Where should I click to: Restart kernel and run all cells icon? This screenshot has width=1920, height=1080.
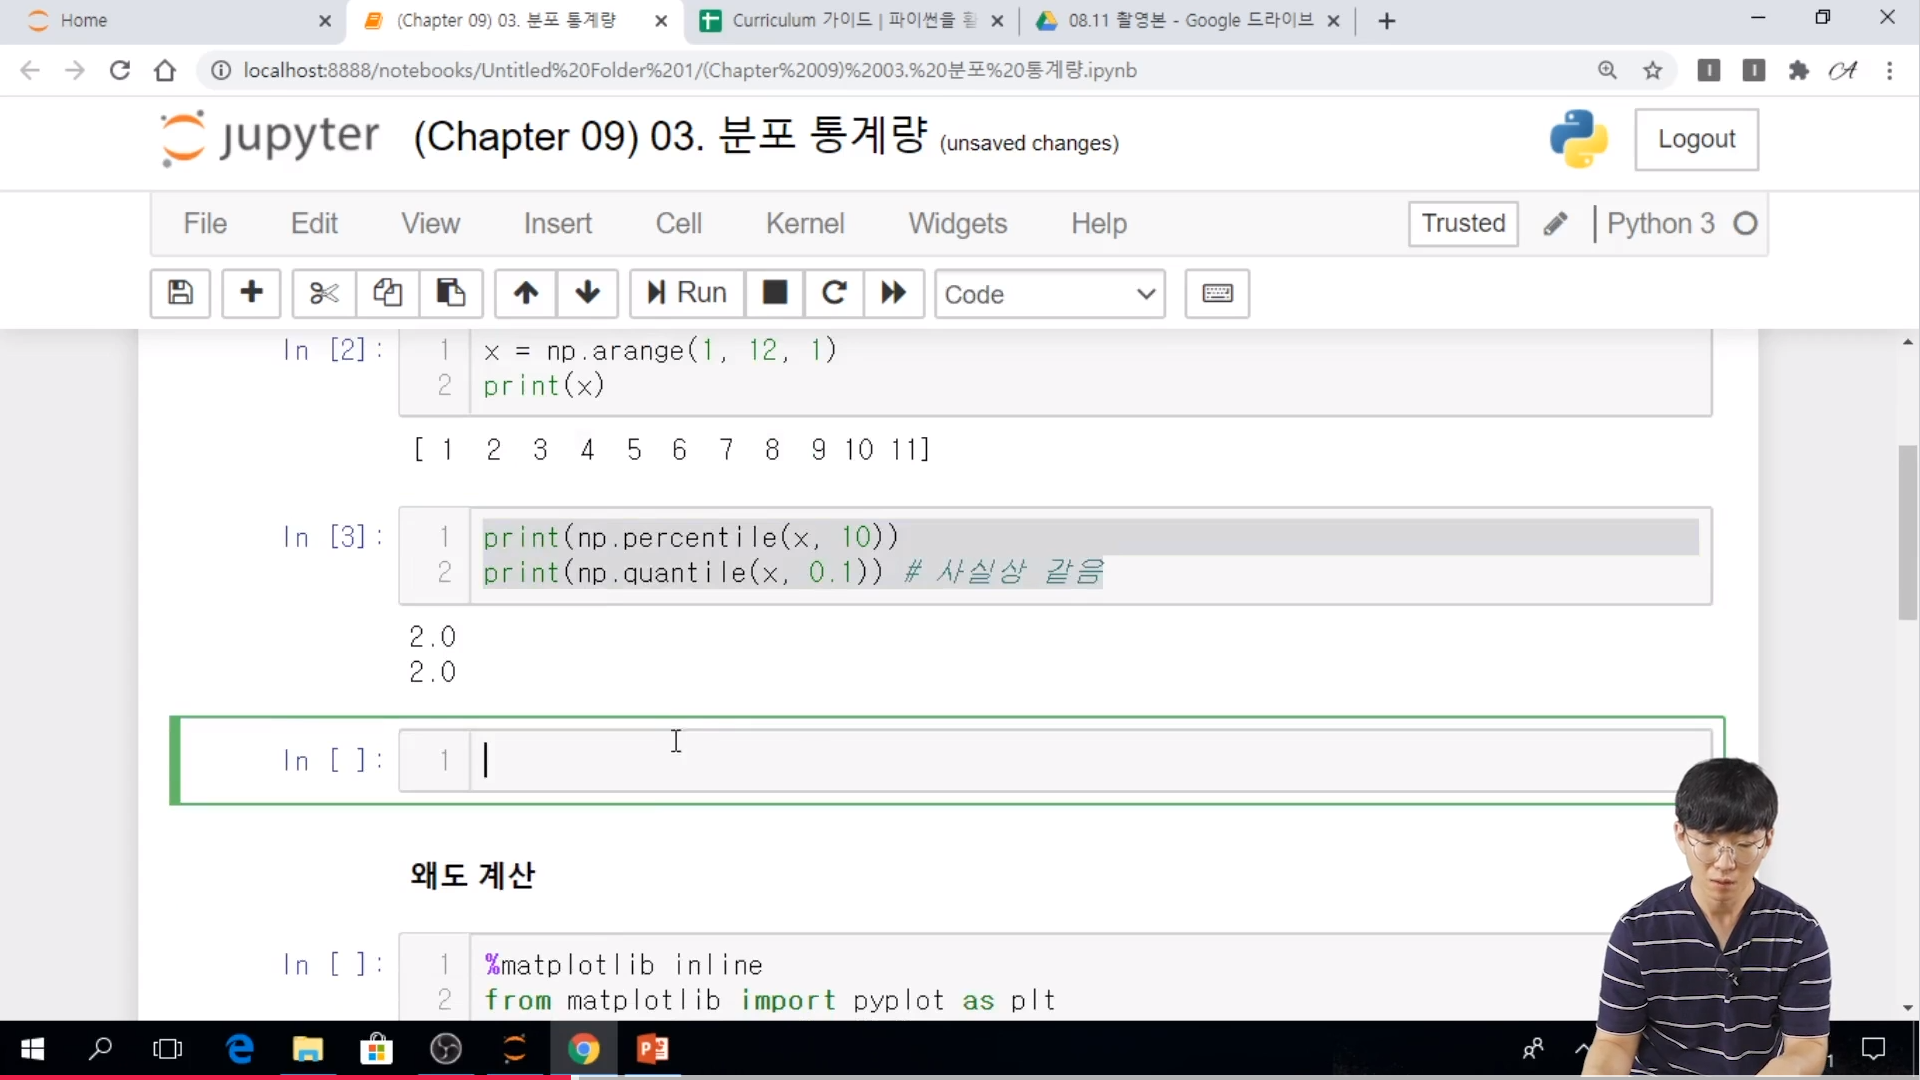(893, 293)
